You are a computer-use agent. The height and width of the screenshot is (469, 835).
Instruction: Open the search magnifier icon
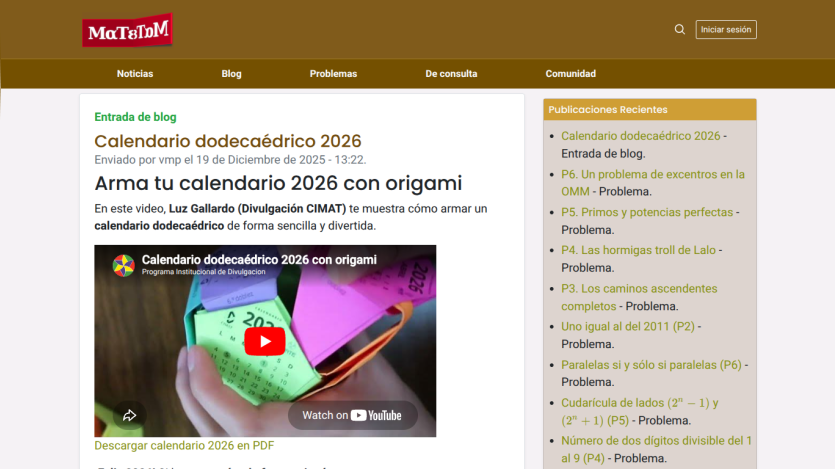680,29
